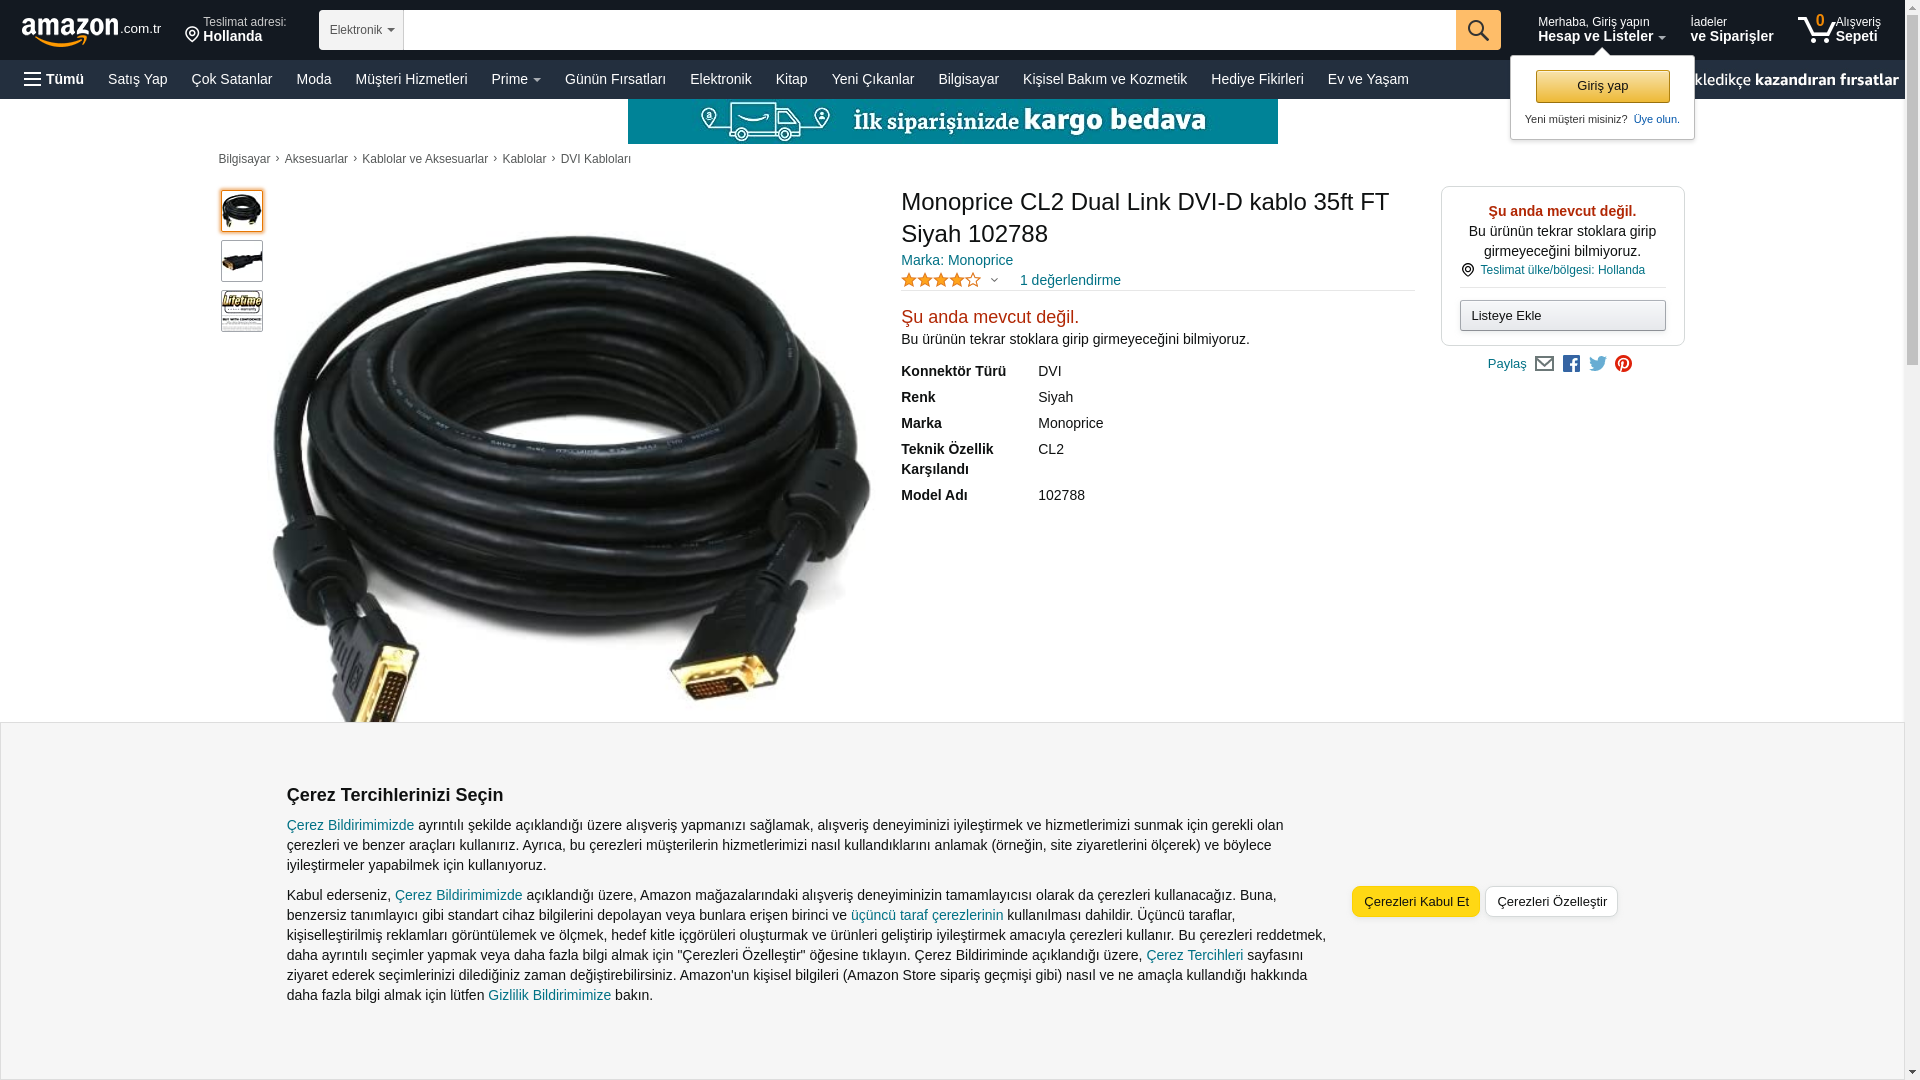Open the Tümü hamburger menu
Image resolution: width=1920 pixels, height=1080 pixels.
[x=54, y=79]
